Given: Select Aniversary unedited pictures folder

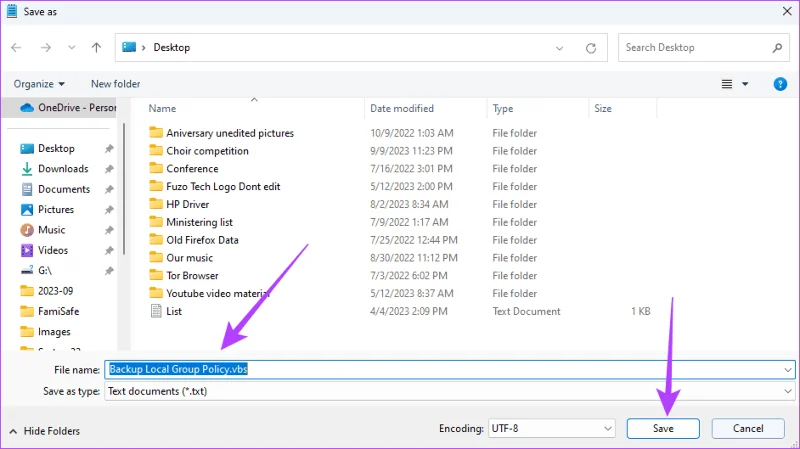Looking at the screenshot, I should (221, 133).
